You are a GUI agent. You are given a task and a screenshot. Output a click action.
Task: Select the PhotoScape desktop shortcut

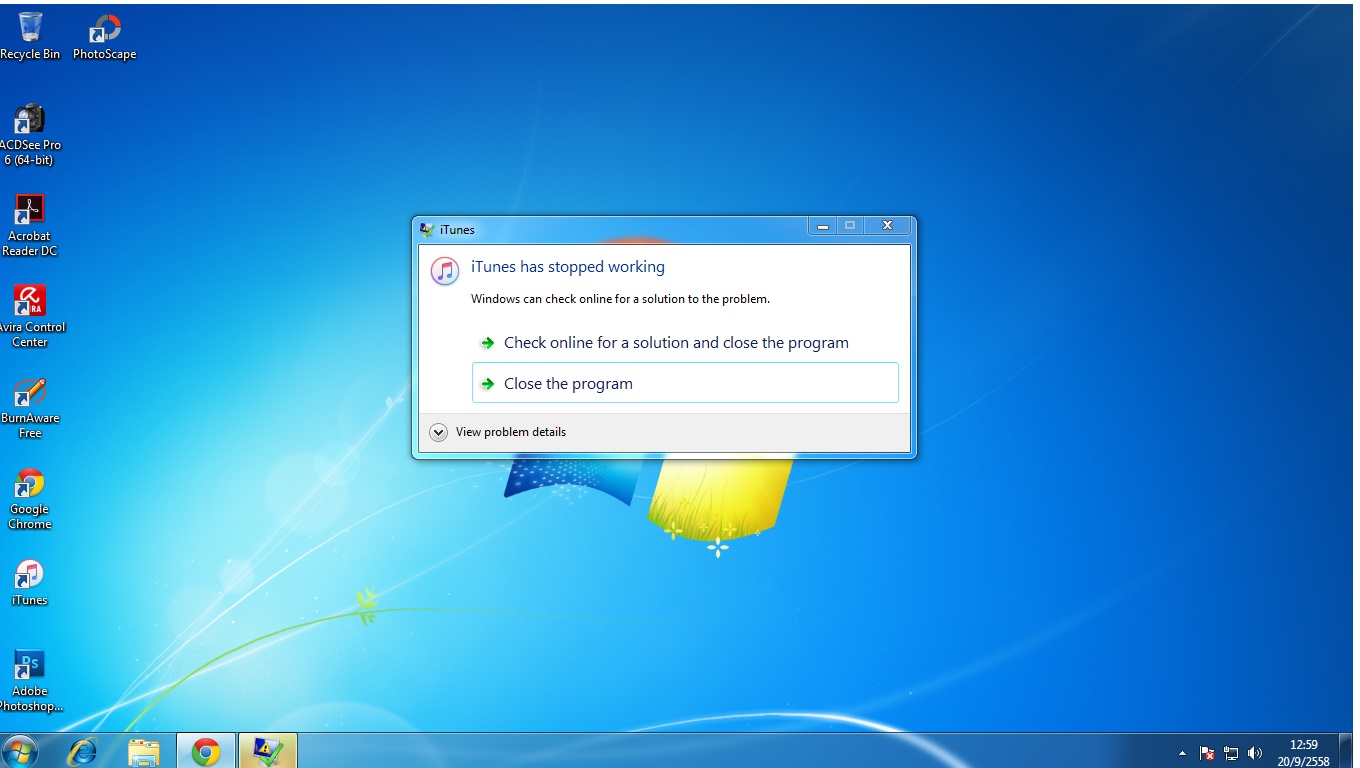104,36
